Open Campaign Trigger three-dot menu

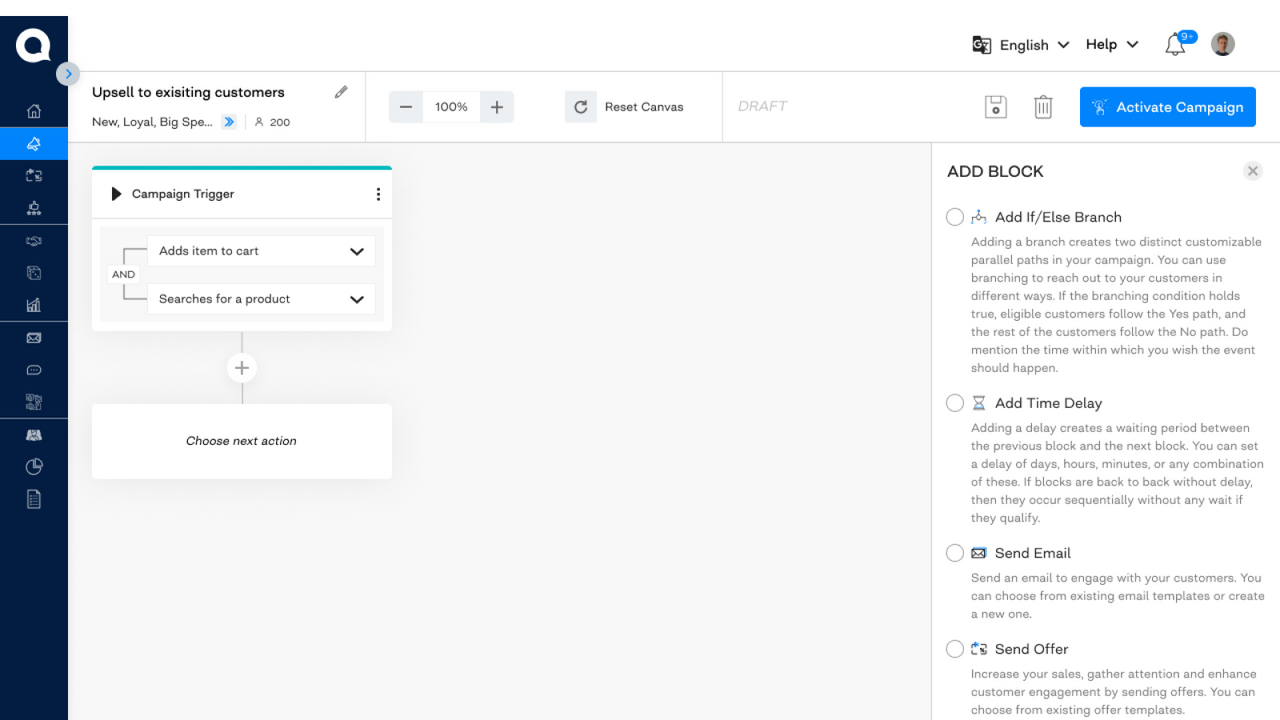tap(378, 194)
